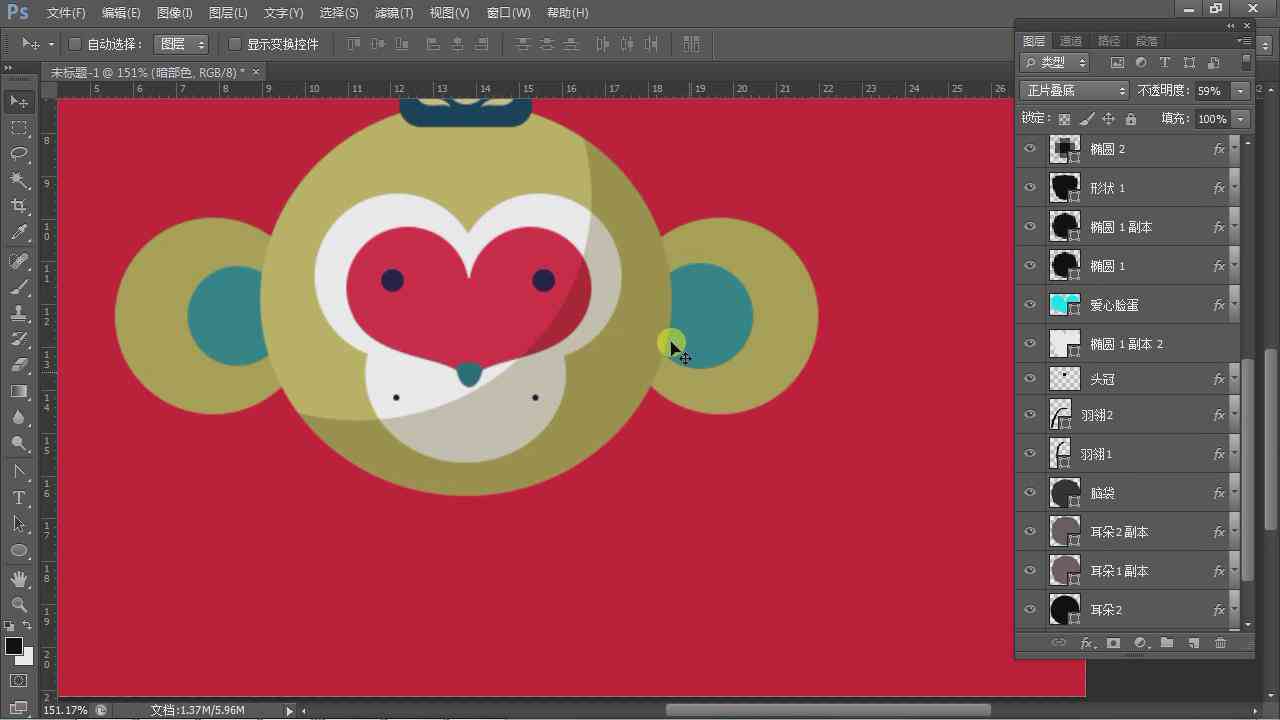The image size is (1280, 720).
Task: Hide the 椭圆 2 layer
Action: click(x=1030, y=149)
